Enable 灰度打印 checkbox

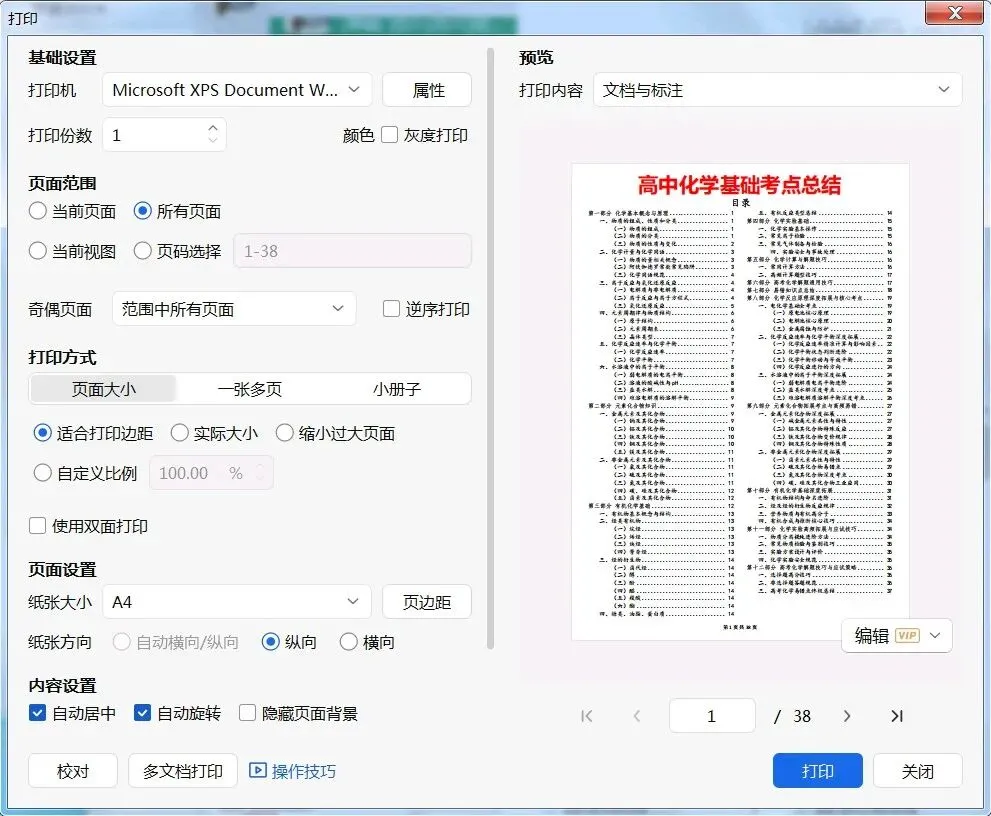point(389,135)
